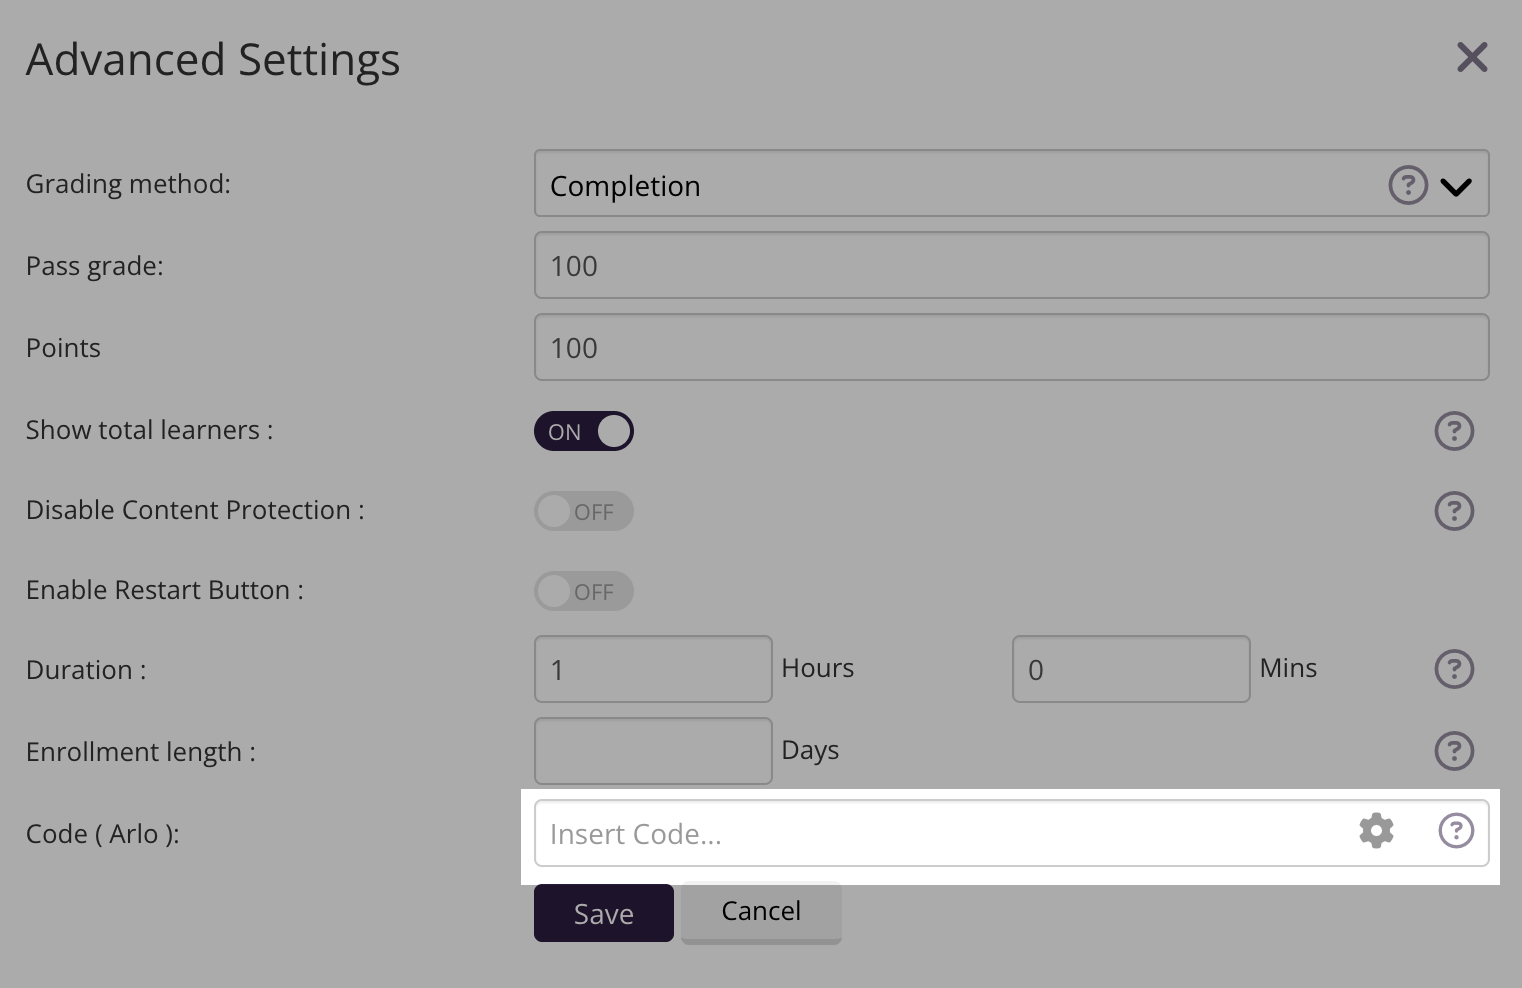
Task: Click the help icon in Grading method field
Action: coord(1407,185)
